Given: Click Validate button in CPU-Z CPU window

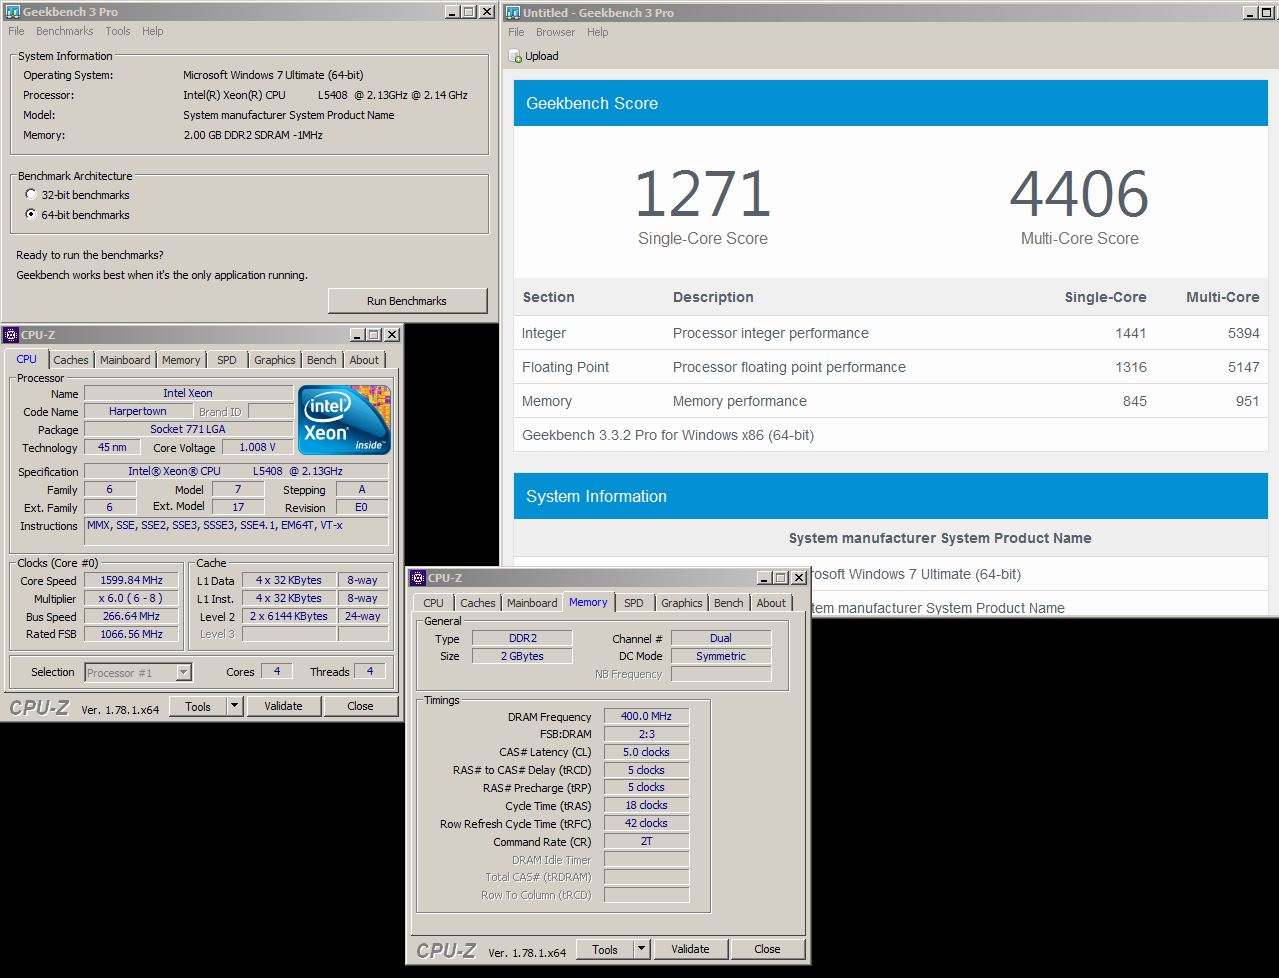Looking at the screenshot, I should click(283, 706).
